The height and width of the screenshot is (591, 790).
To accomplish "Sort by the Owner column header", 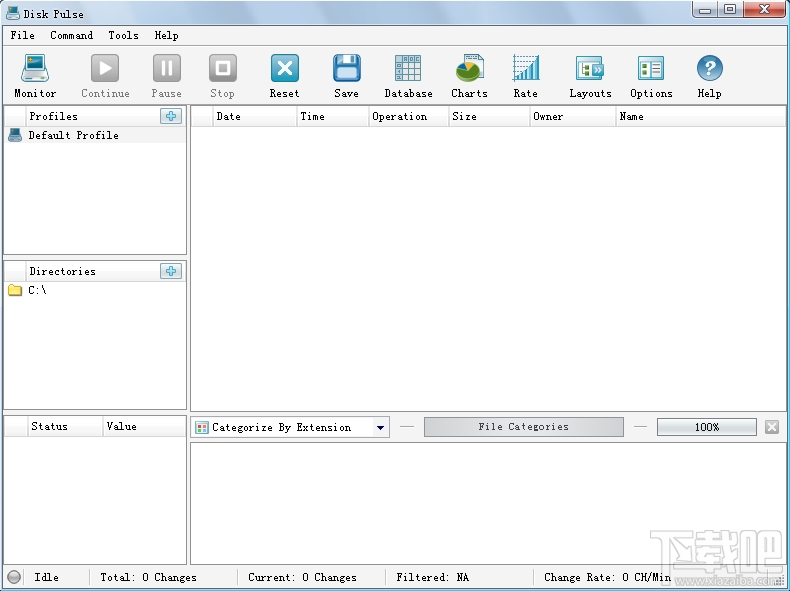I will (x=573, y=116).
